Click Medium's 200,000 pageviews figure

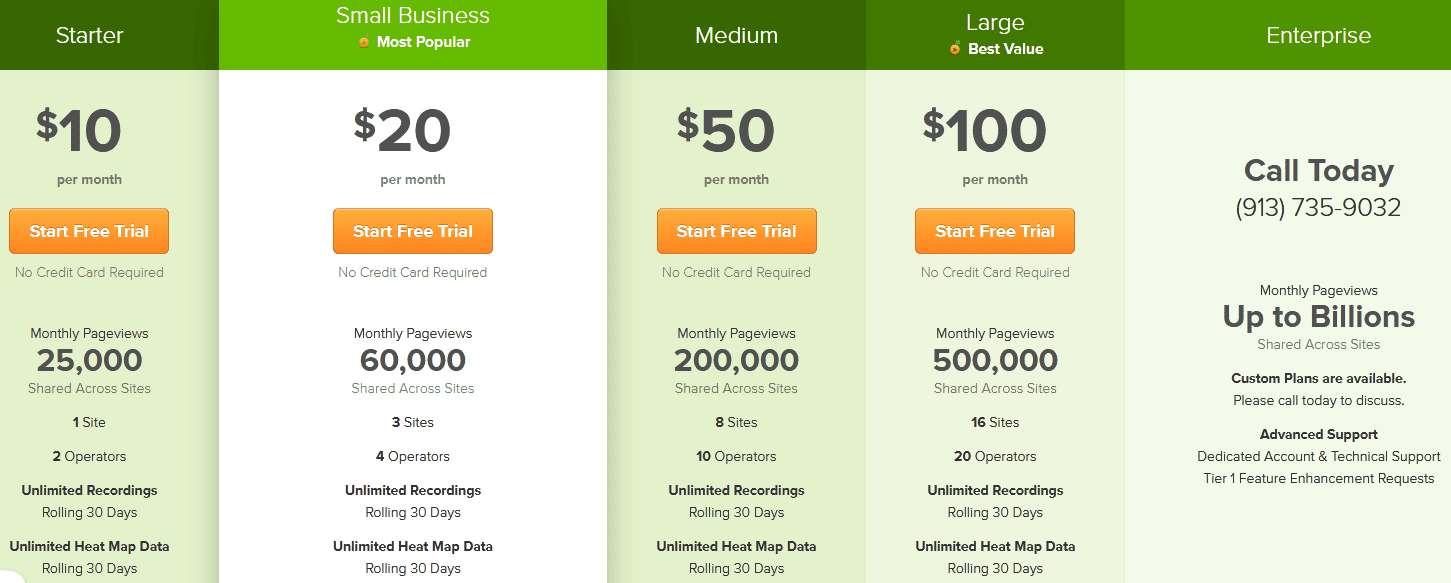tap(737, 359)
